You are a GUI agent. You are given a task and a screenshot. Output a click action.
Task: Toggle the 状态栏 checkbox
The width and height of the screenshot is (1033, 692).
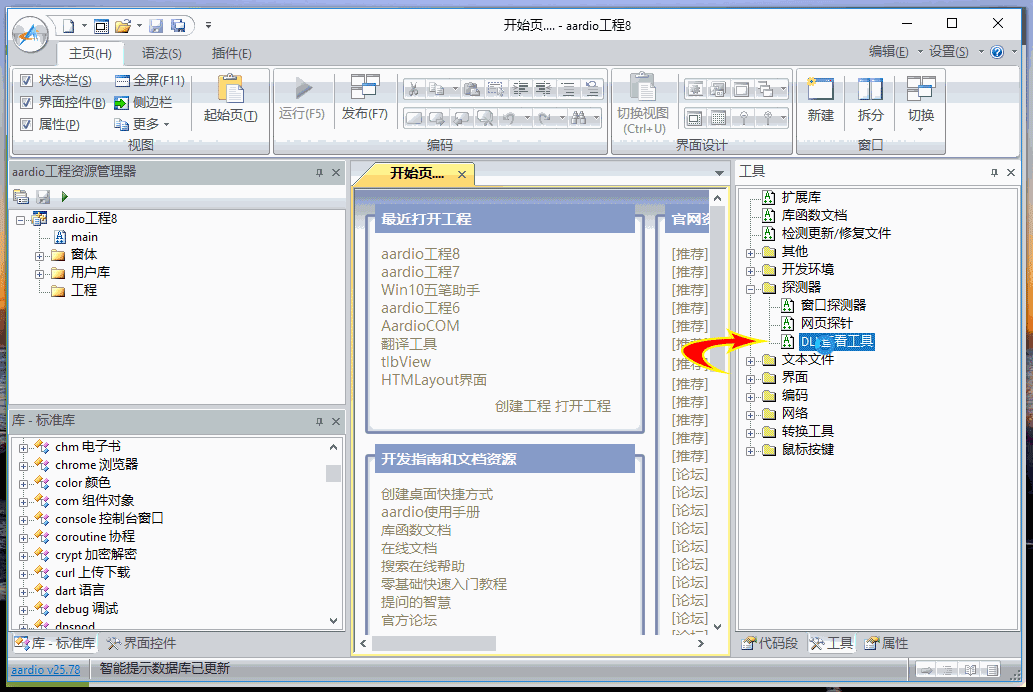point(27,80)
